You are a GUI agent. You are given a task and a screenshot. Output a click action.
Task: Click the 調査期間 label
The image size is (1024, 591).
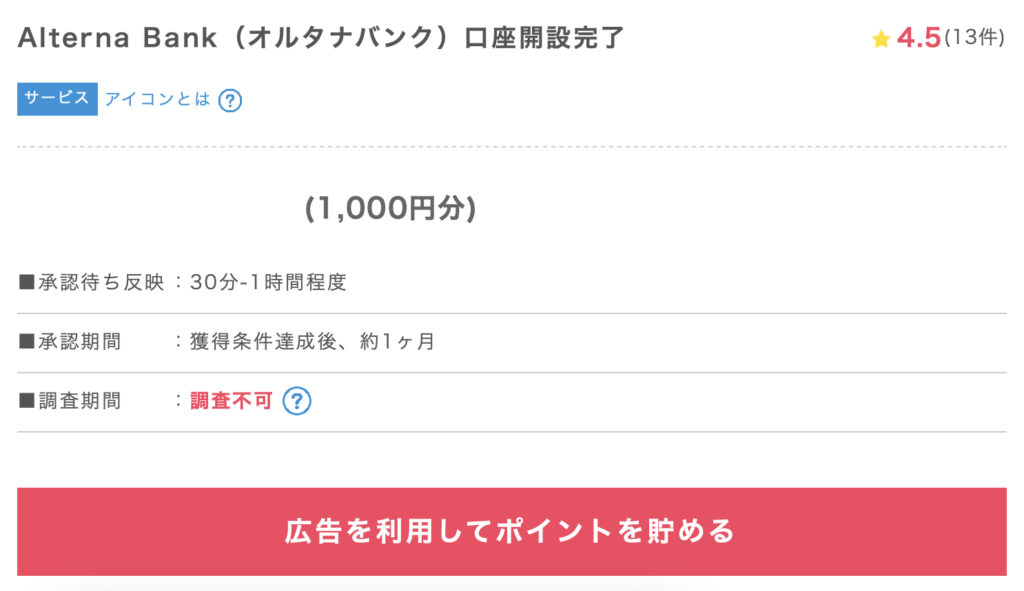(x=80, y=400)
